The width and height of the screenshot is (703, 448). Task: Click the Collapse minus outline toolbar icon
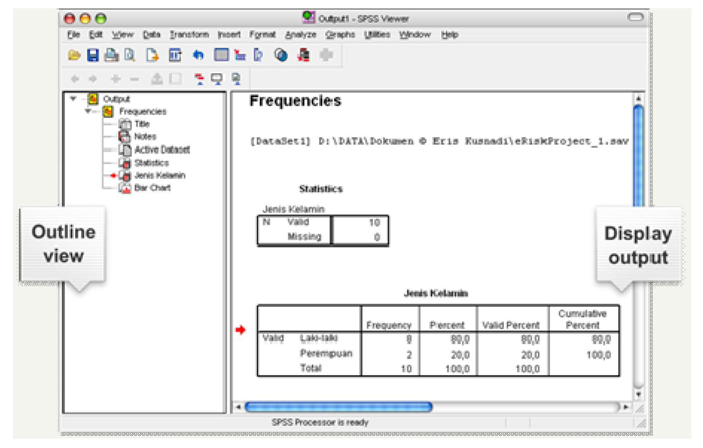click(134, 79)
